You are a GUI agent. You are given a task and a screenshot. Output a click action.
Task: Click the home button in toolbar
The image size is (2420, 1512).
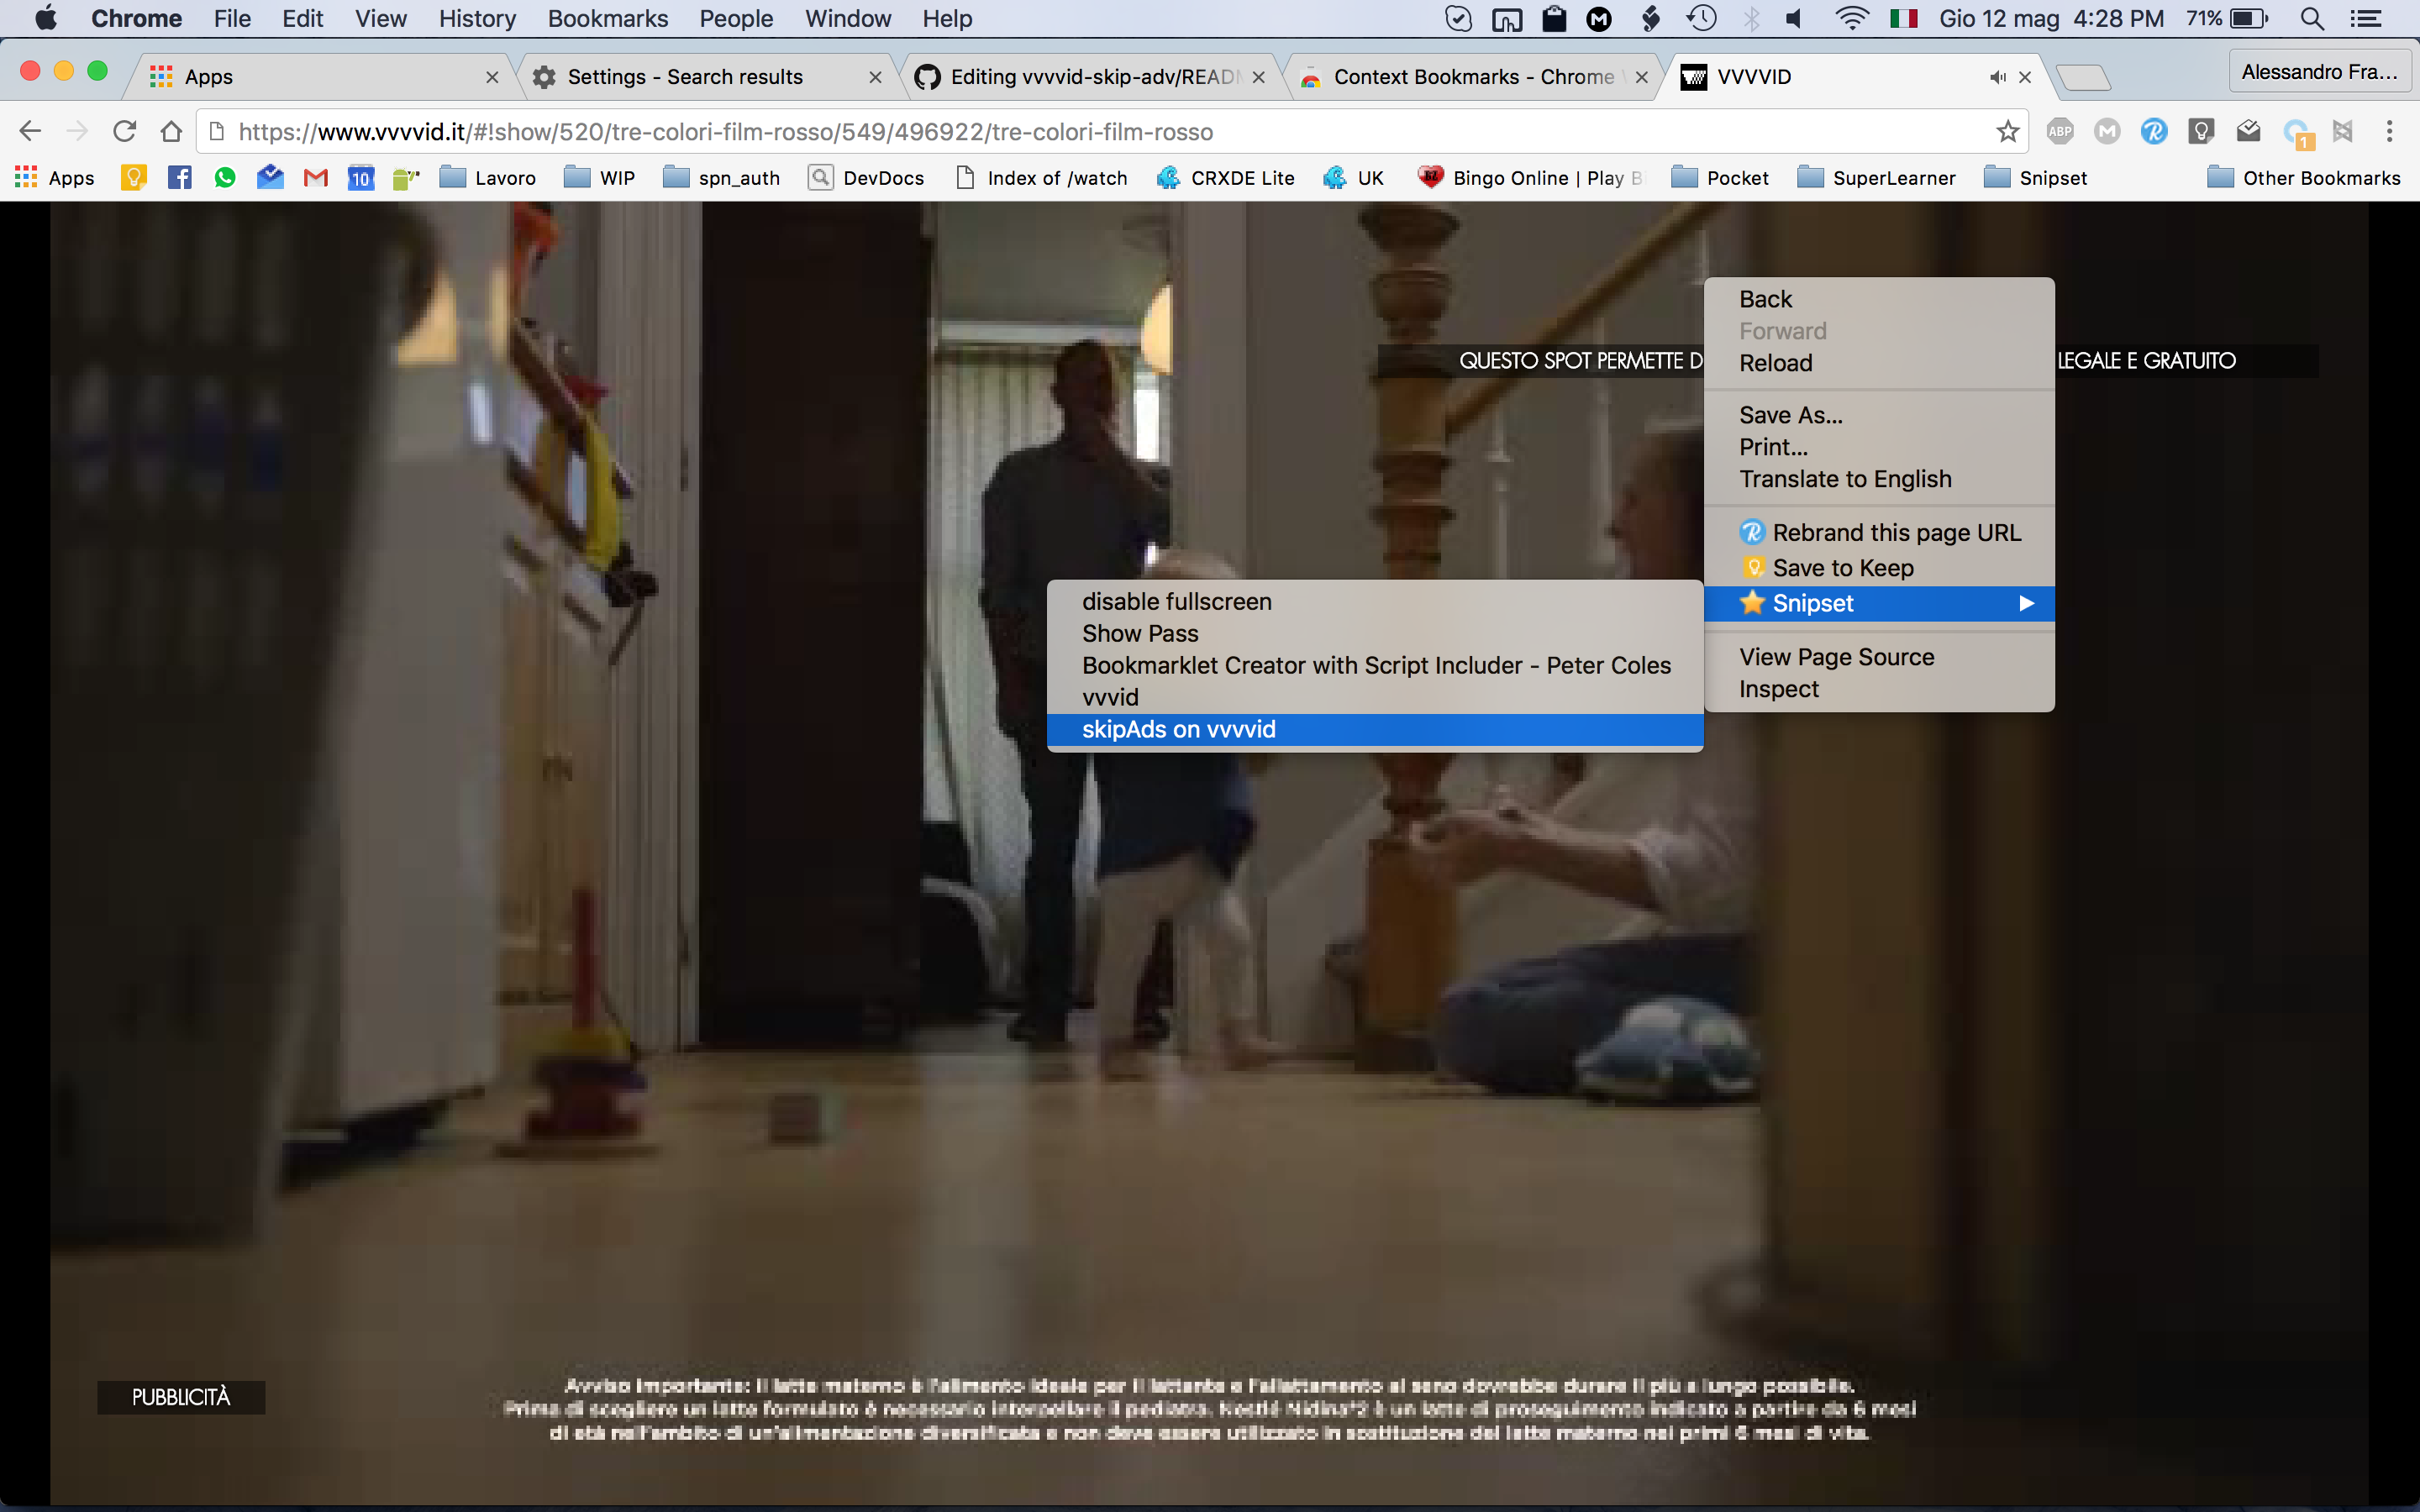click(171, 131)
